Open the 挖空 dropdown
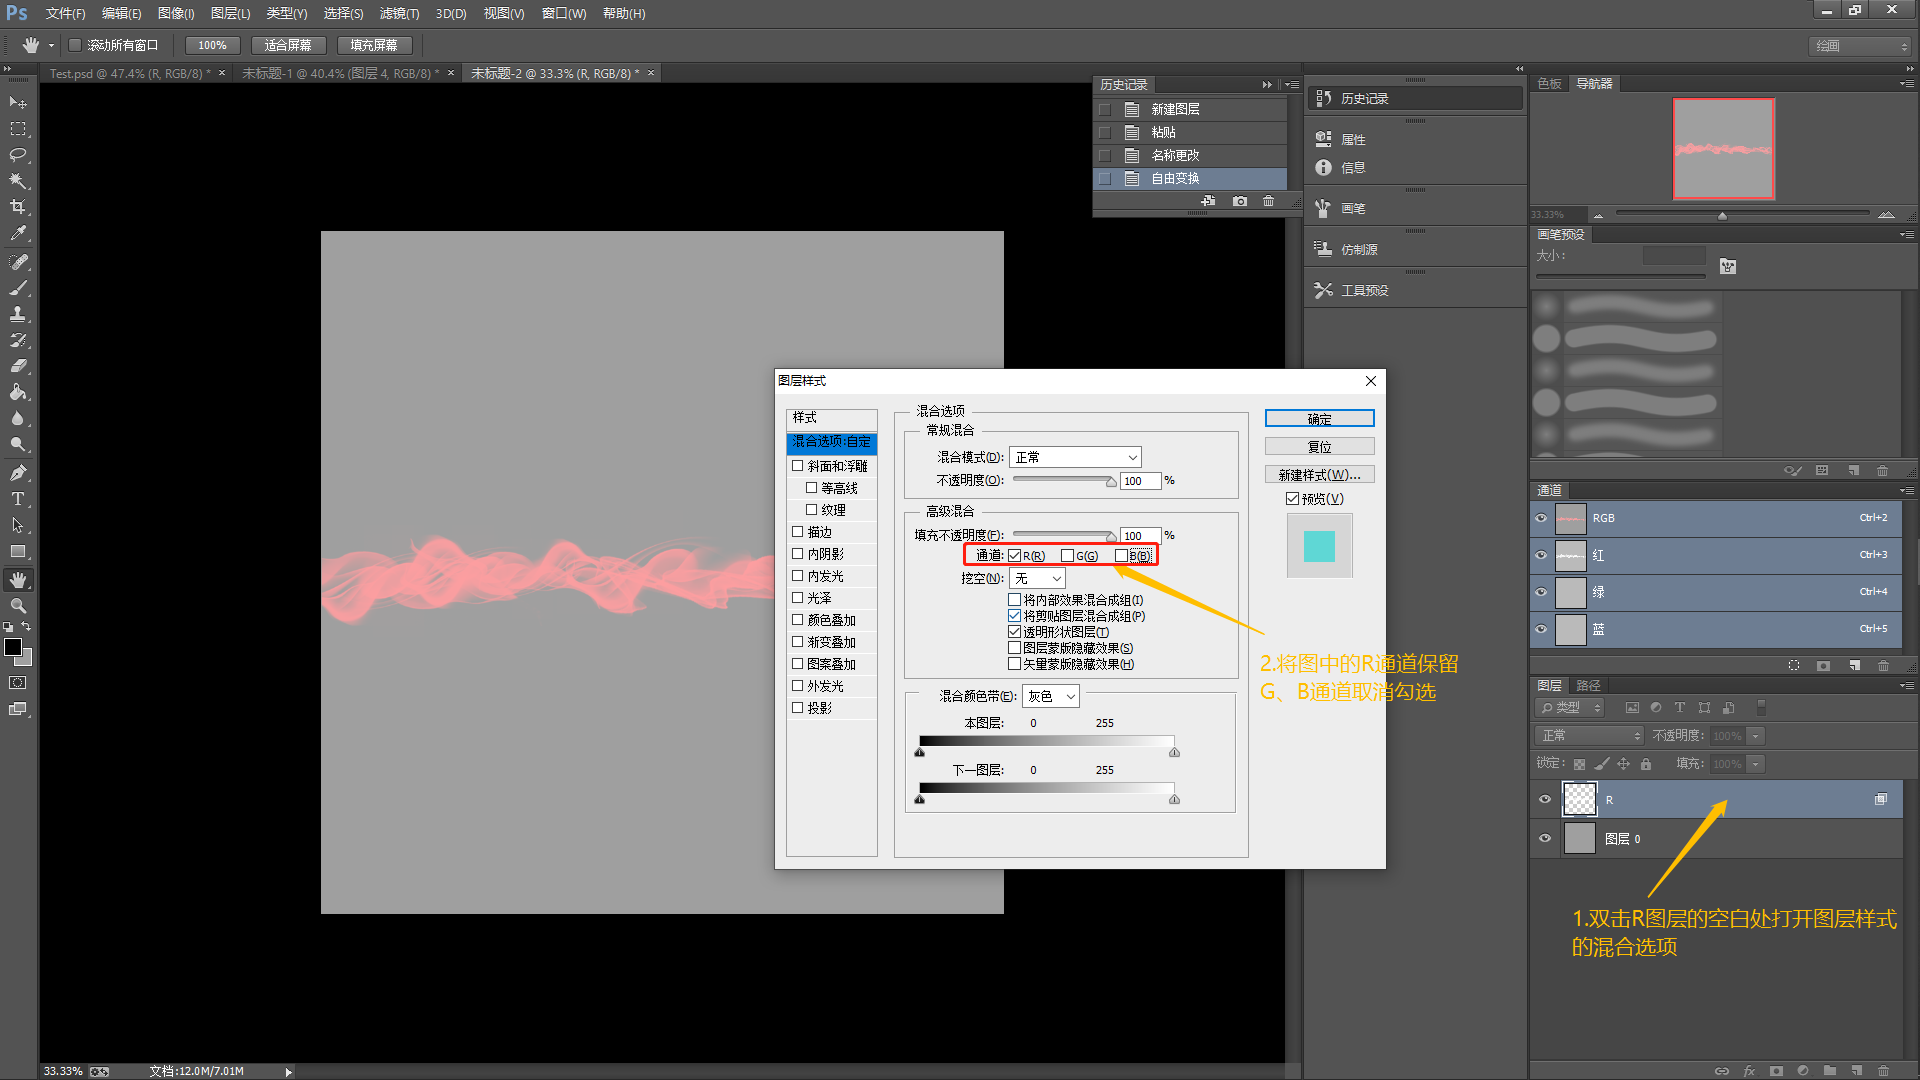The width and height of the screenshot is (1920, 1080). (x=1036, y=578)
